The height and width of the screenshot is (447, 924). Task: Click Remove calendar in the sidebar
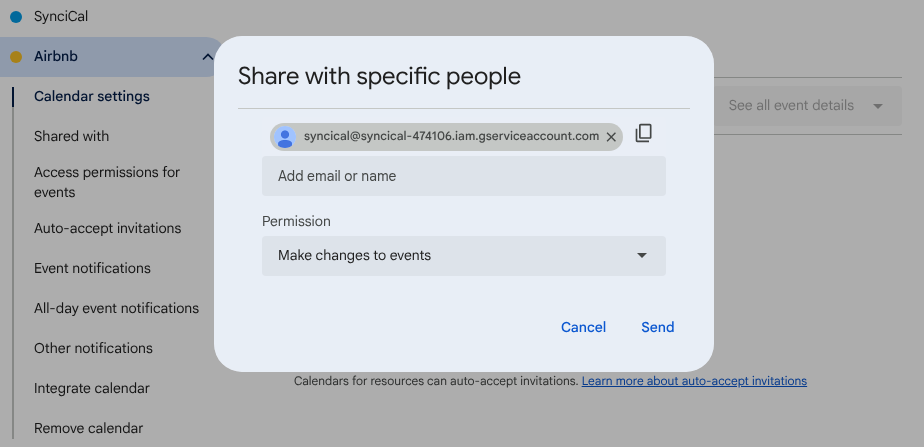[x=88, y=428]
